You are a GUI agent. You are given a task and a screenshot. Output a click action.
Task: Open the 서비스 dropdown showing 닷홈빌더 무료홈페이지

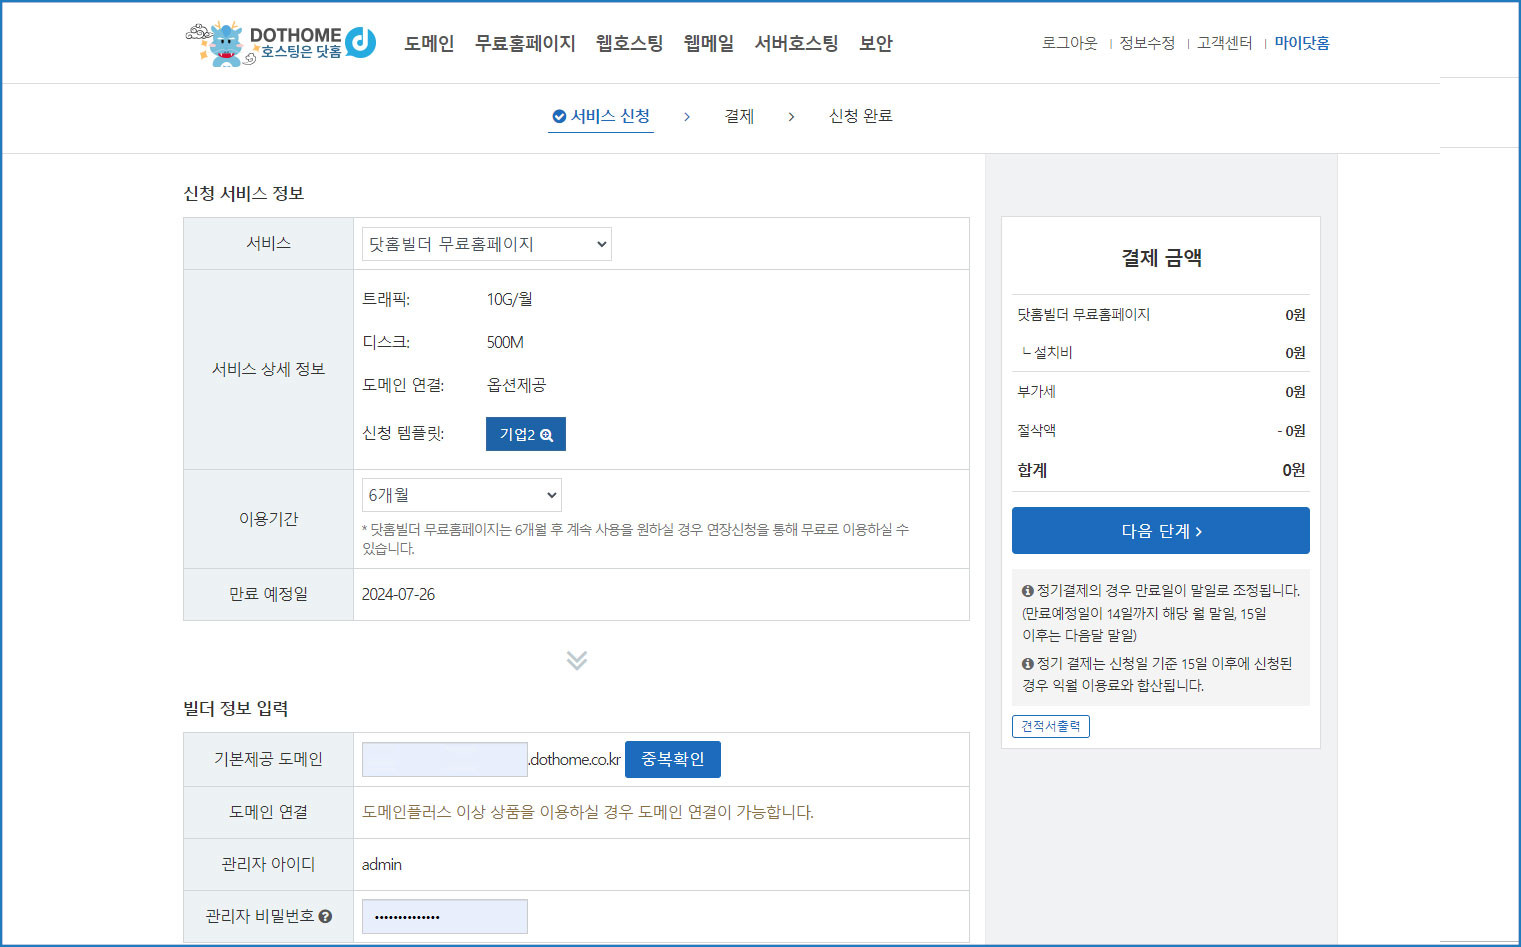tap(486, 244)
